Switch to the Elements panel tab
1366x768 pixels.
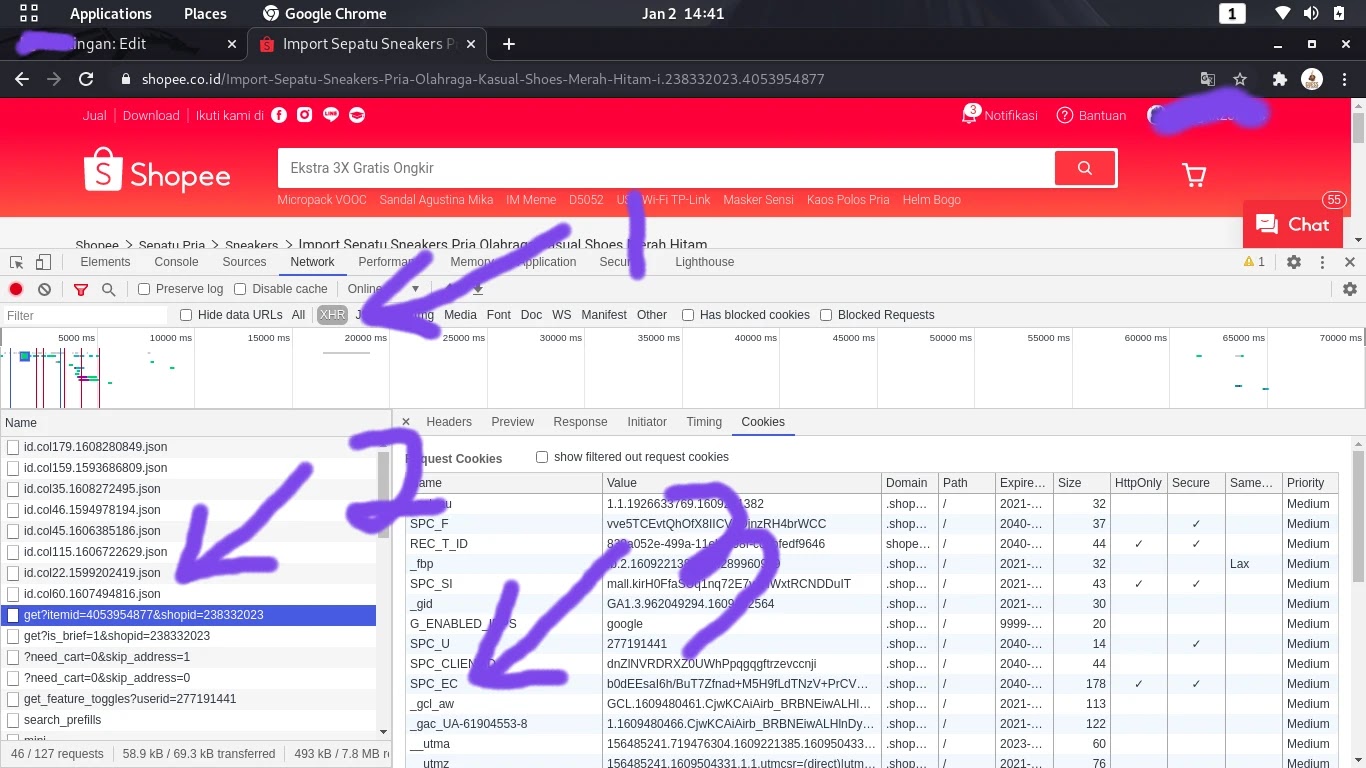105,262
